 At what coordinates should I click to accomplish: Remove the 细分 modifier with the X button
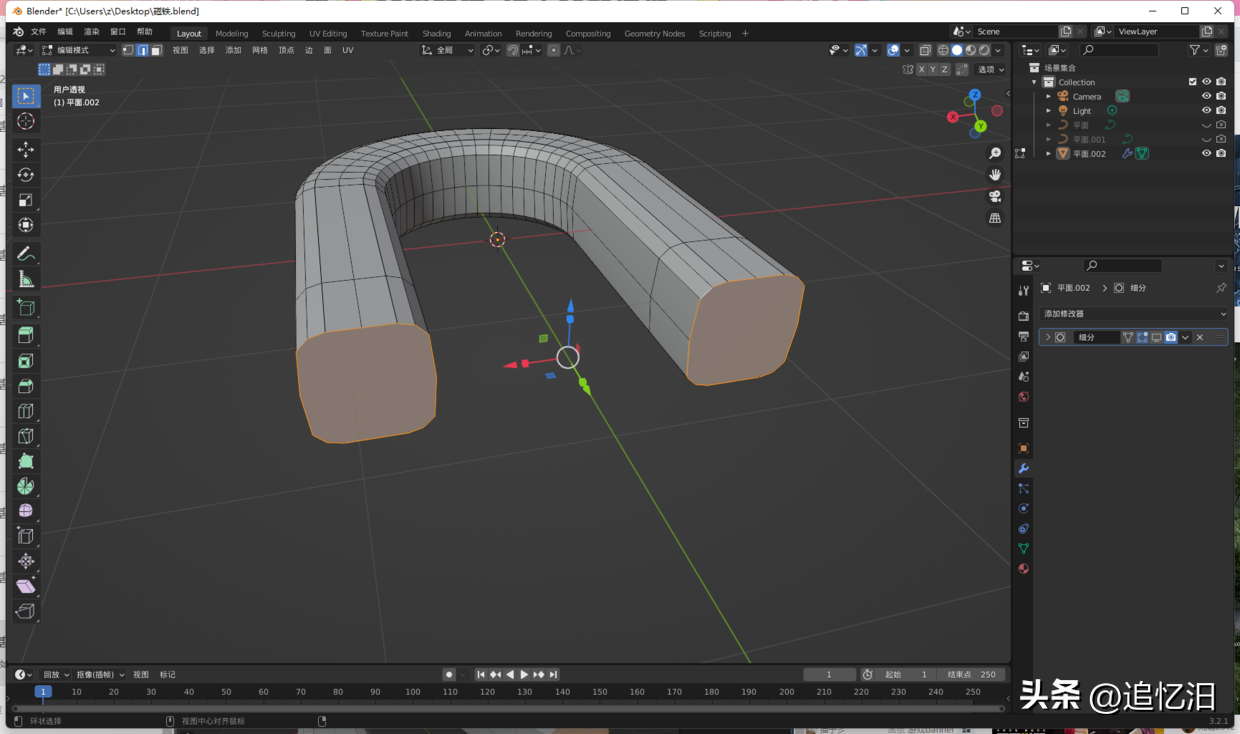pos(1198,337)
